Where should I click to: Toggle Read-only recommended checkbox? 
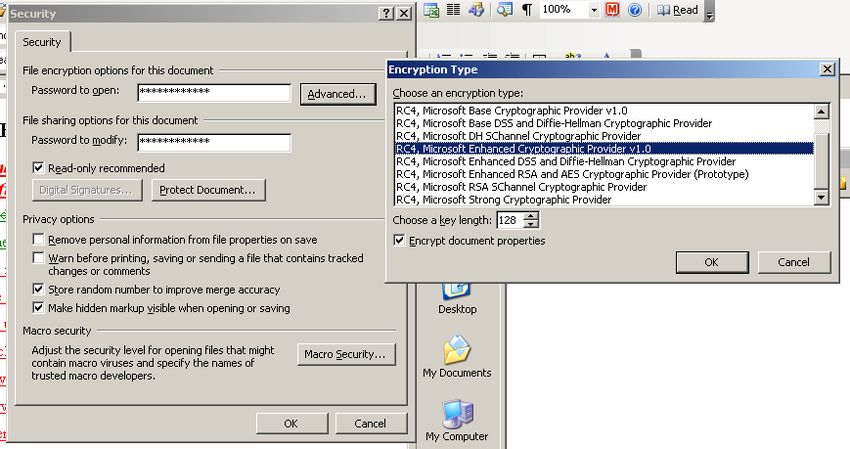pyautogui.click(x=38, y=168)
